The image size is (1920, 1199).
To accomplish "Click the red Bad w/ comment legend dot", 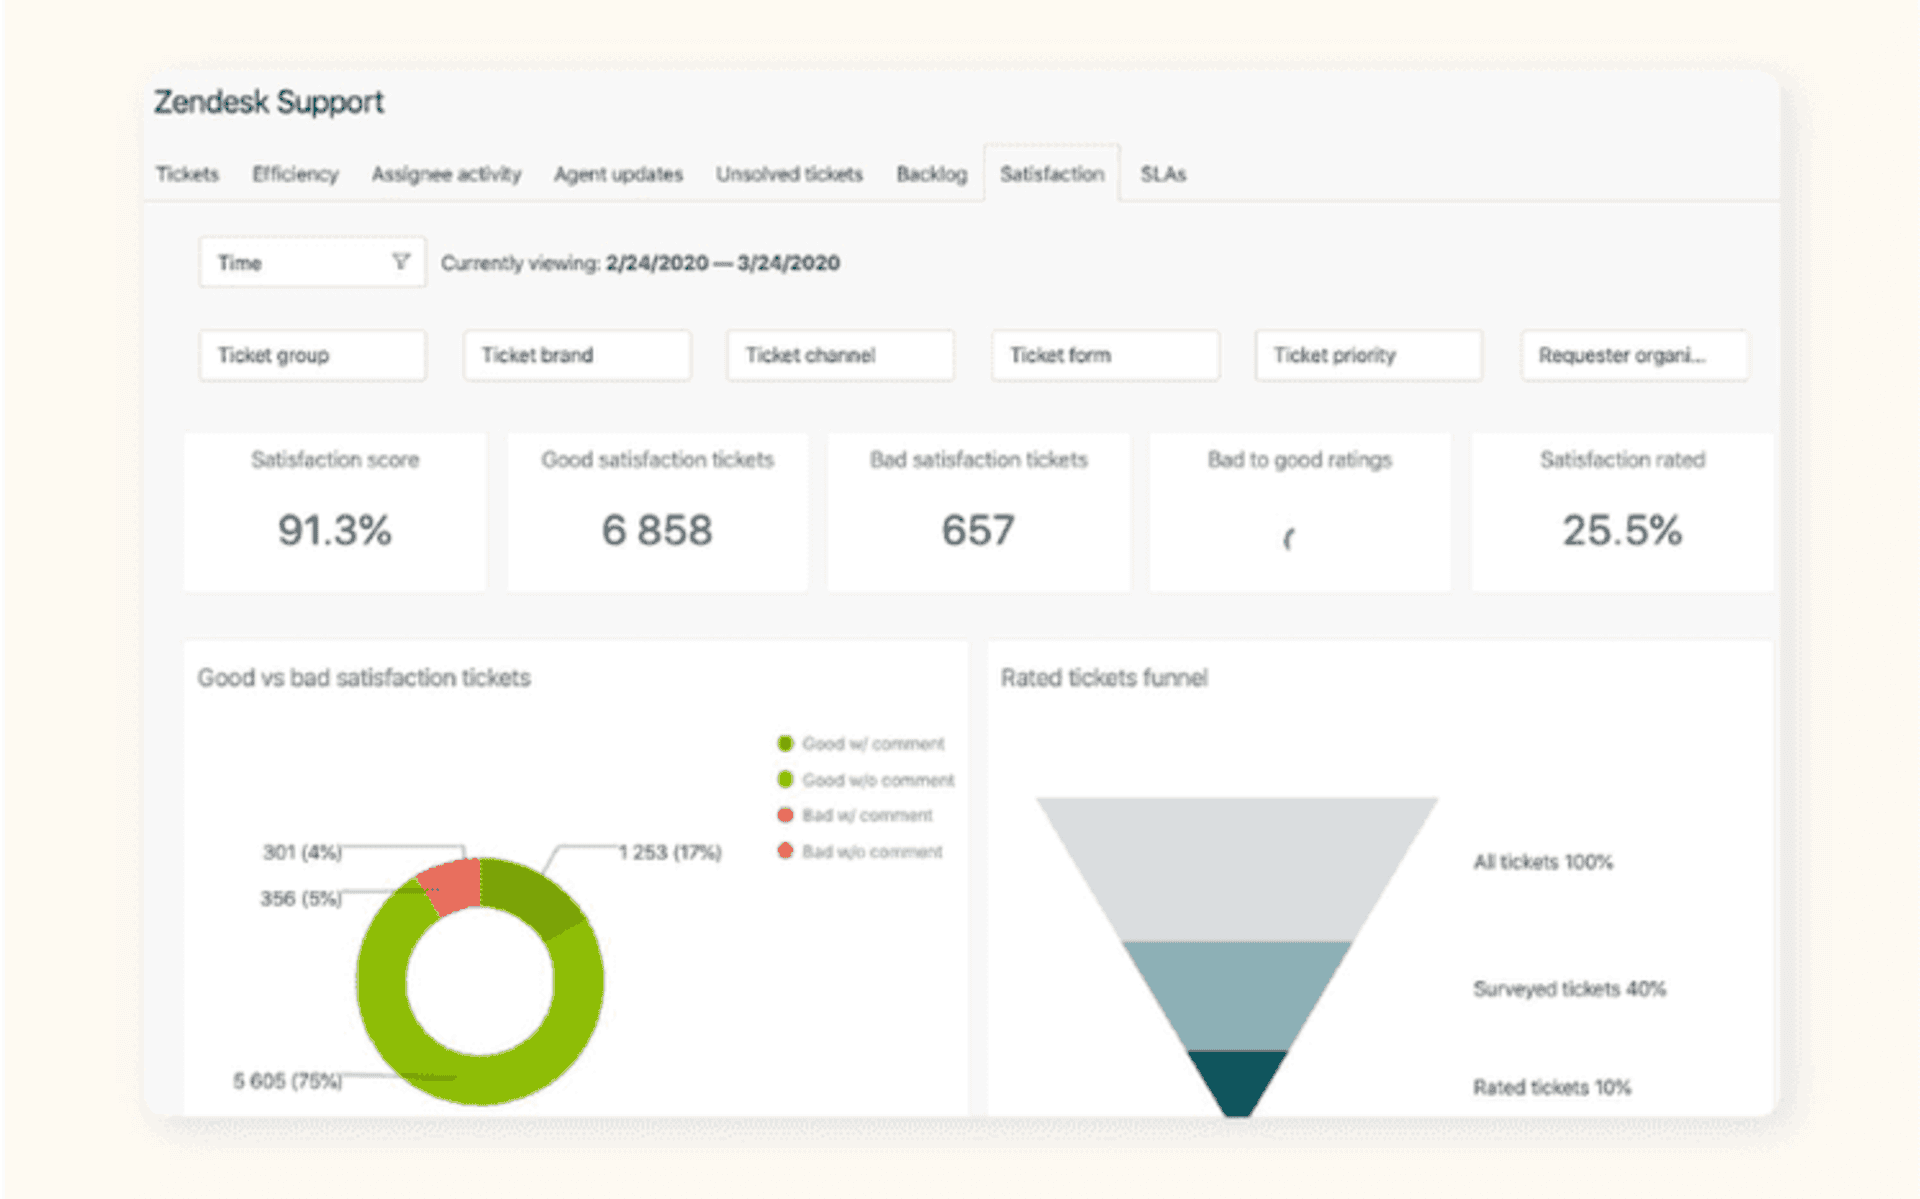I will pyautogui.click(x=784, y=815).
